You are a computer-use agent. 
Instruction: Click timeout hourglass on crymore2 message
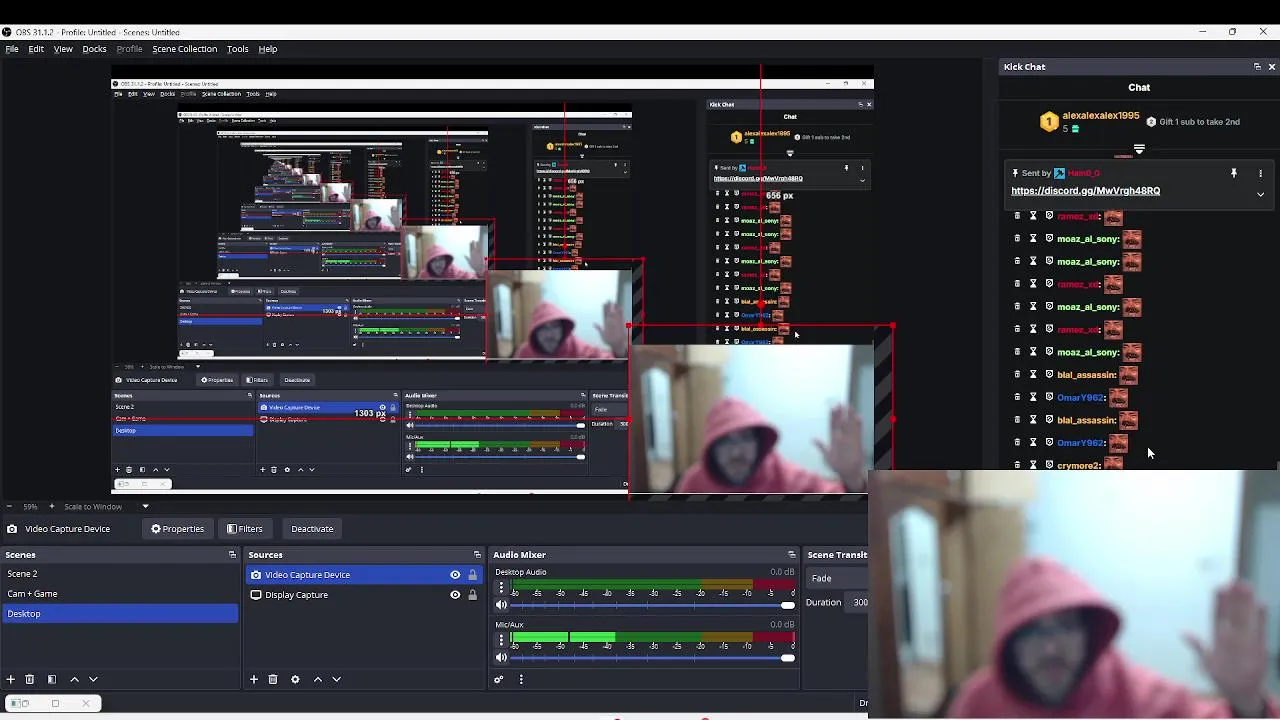(1033, 465)
